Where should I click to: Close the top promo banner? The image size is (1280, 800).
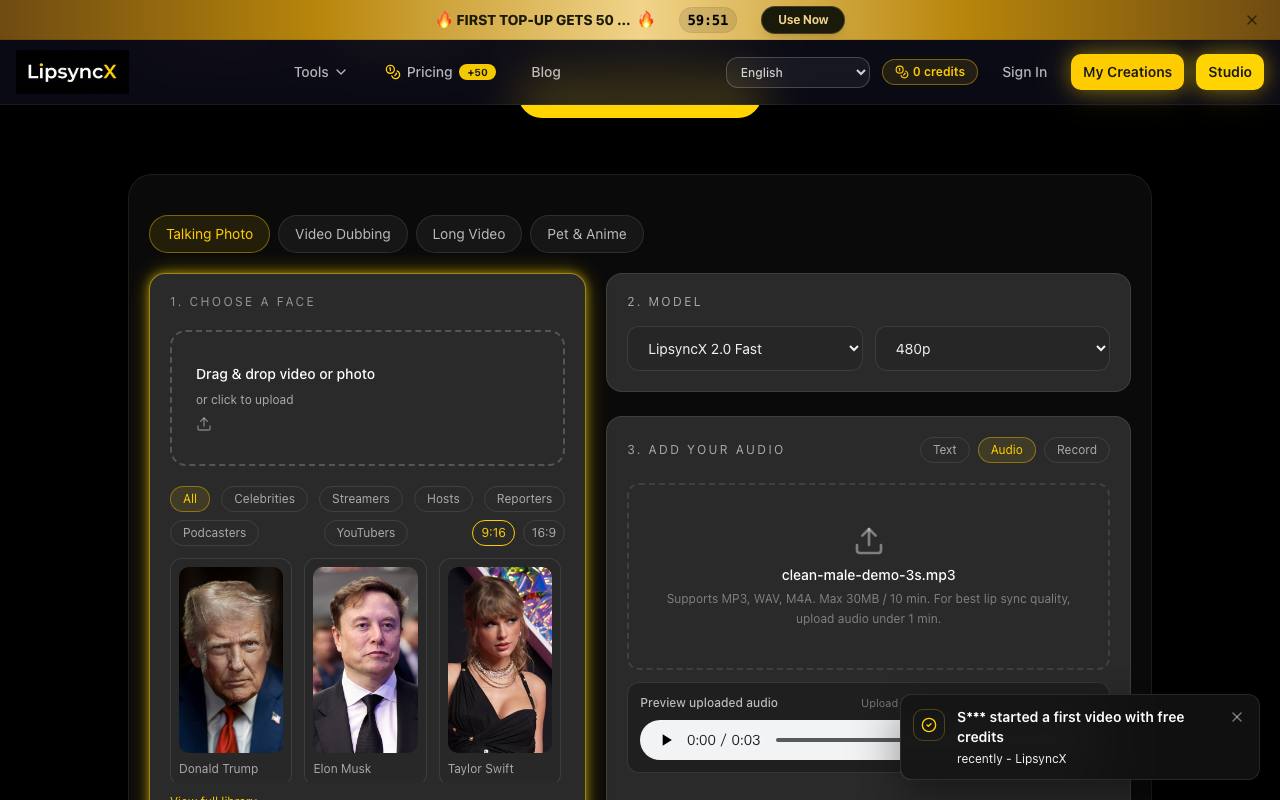tap(1252, 20)
